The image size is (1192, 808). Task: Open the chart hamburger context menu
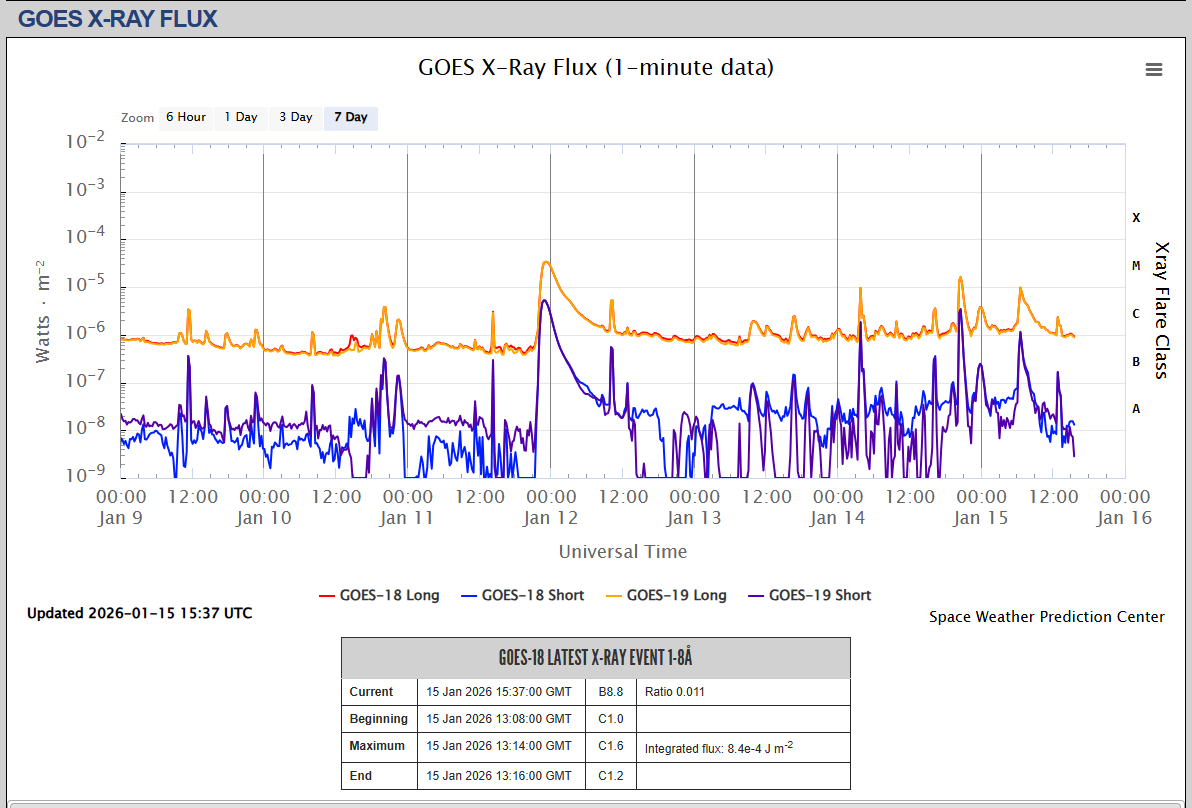pyautogui.click(x=1153, y=69)
